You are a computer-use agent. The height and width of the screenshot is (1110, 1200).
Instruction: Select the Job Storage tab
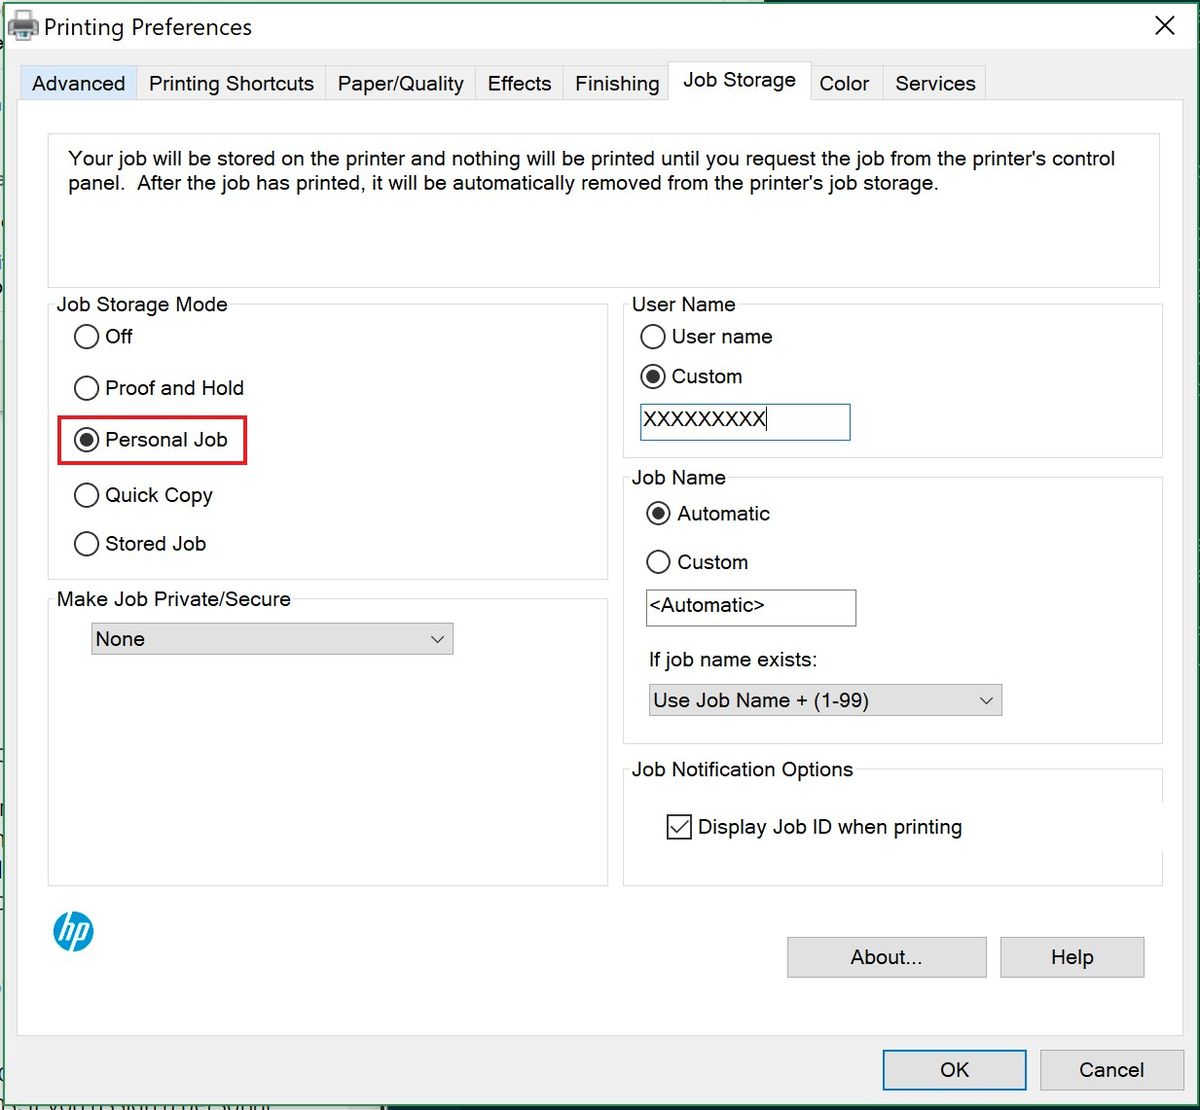click(740, 80)
